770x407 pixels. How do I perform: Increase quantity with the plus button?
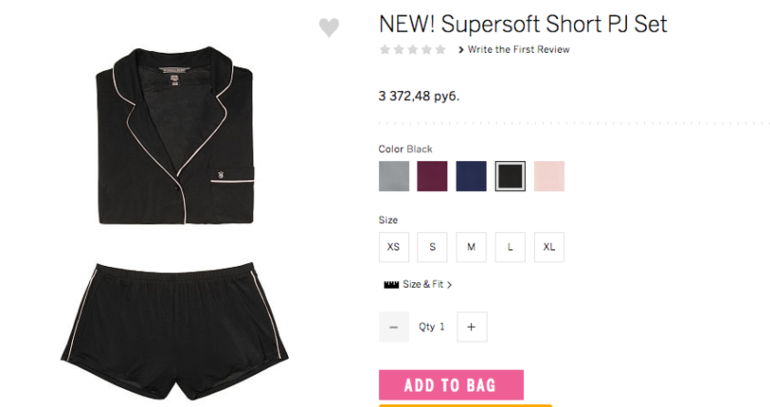click(472, 327)
